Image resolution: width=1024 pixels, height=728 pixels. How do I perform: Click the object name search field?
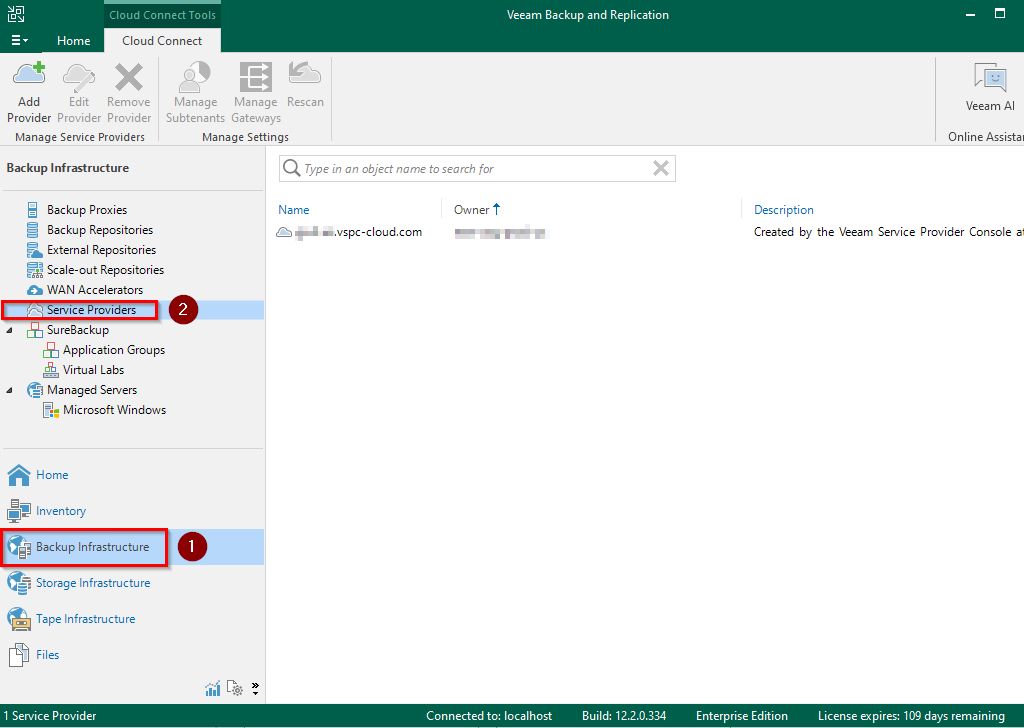477,168
